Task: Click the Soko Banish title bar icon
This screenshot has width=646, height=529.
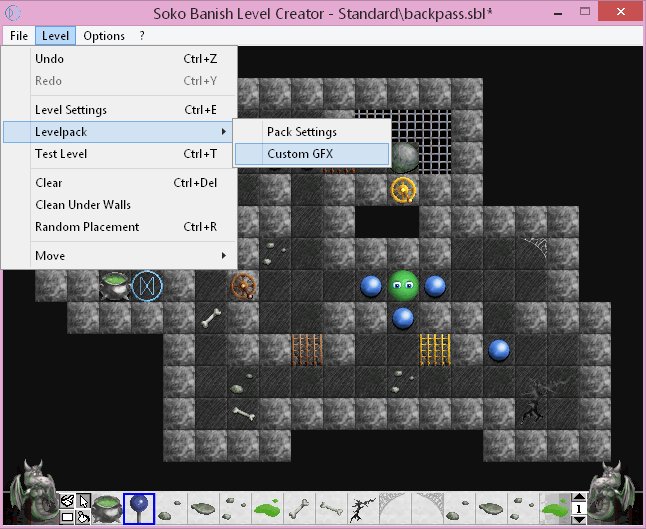Action: [x=12, y=13]
